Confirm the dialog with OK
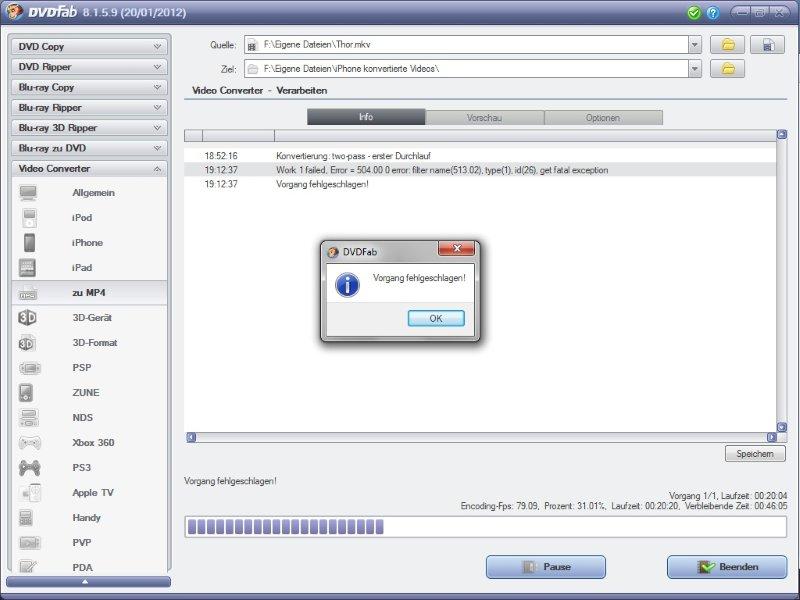 point(436,318)
